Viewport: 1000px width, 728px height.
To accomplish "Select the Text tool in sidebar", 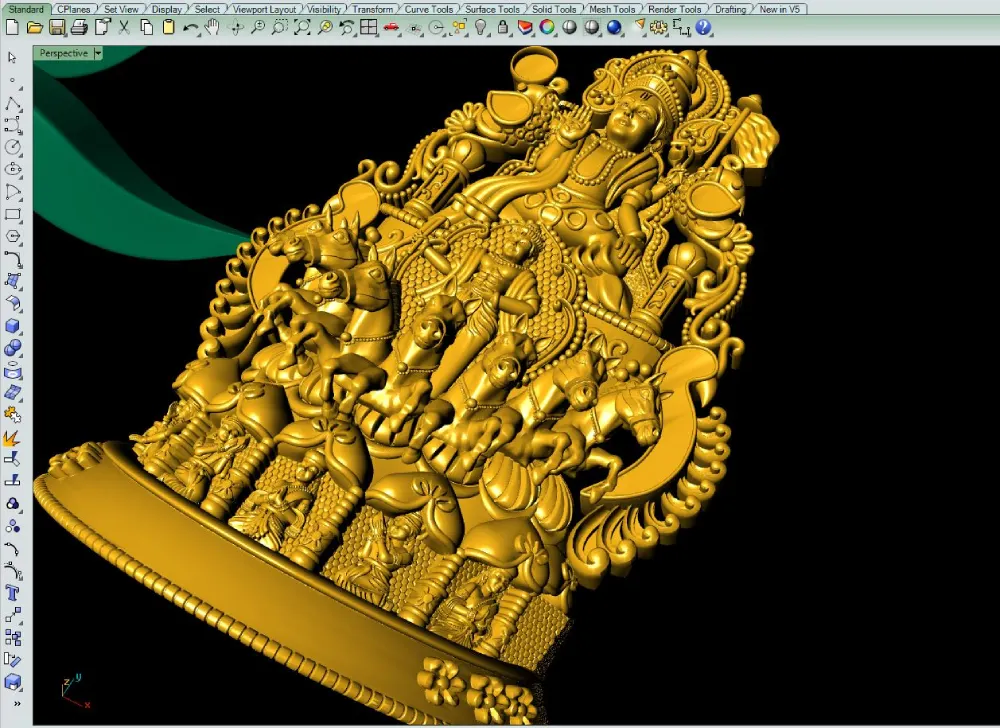I will click(x=12, y=593).
